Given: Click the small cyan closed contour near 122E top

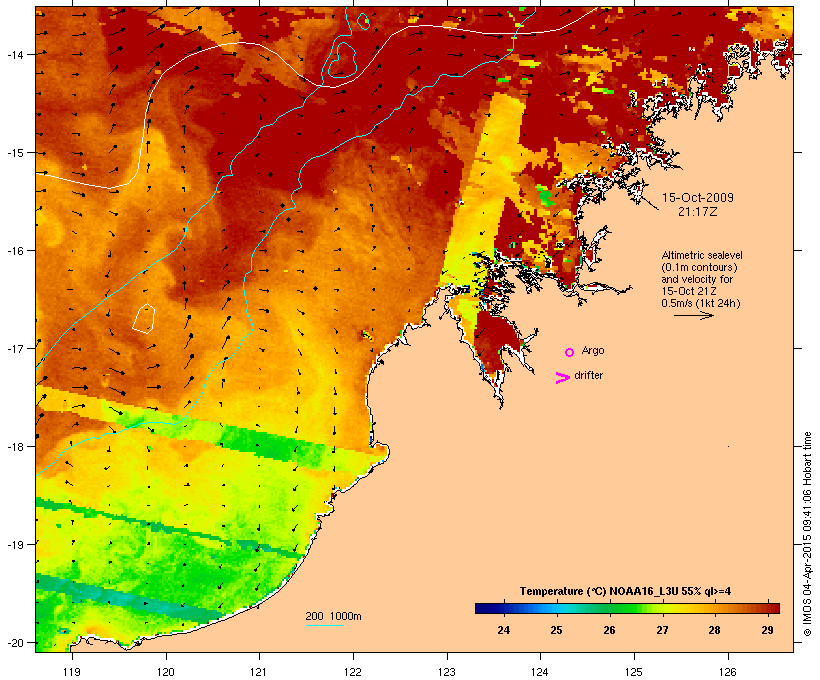Looking at the screenshot, I should pyautogui.click(x=363, y=21).
